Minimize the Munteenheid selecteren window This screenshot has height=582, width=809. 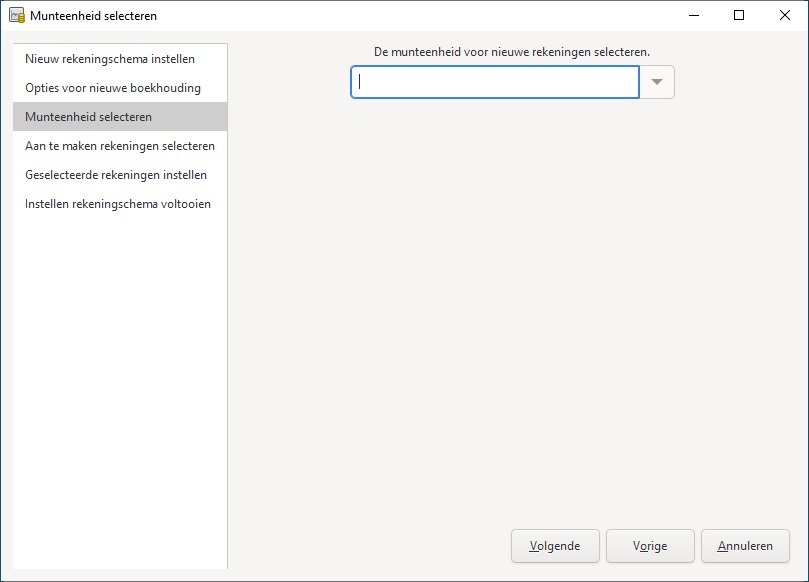pos(692,16)
